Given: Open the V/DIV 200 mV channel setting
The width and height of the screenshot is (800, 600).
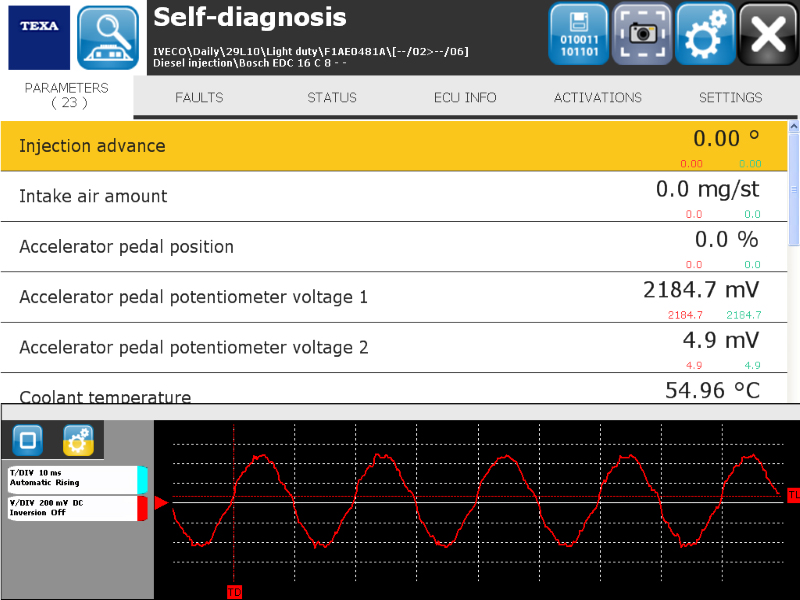Looking at the screenshot, I should point(75,507).
